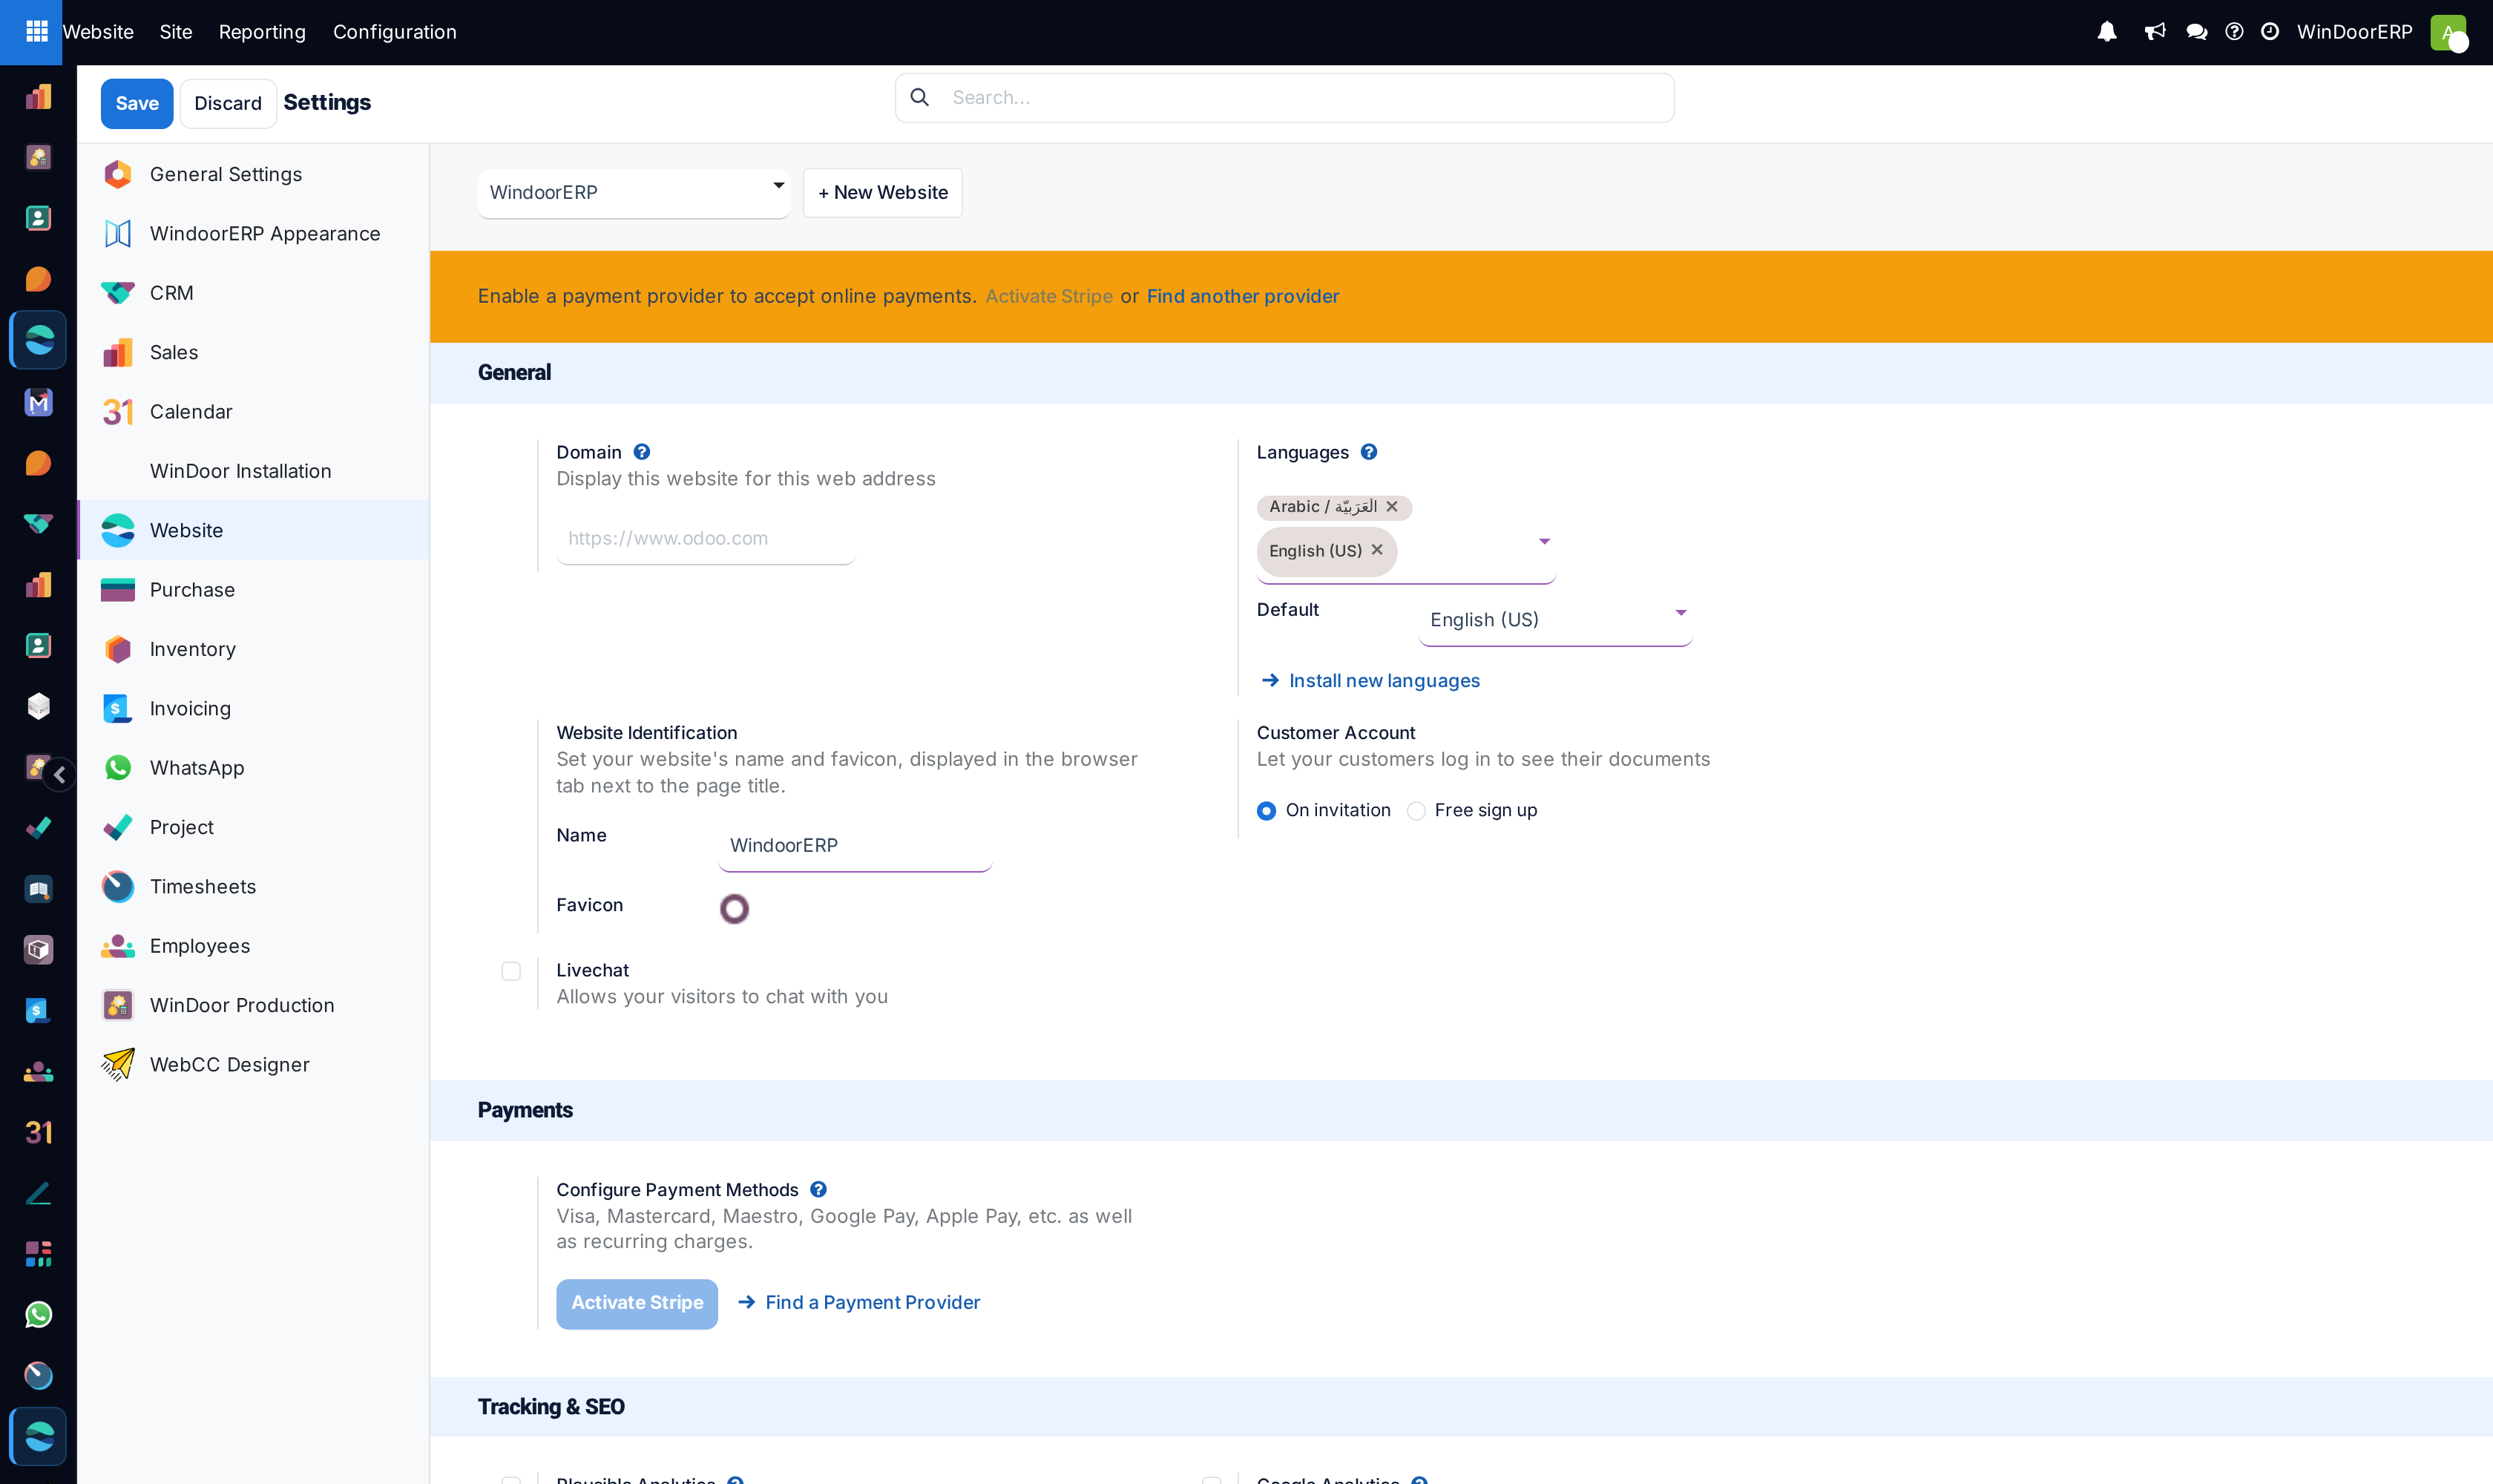The image size is (2493, 1484).
Task: Click the website Name input field
Action: tap(855, 846)
